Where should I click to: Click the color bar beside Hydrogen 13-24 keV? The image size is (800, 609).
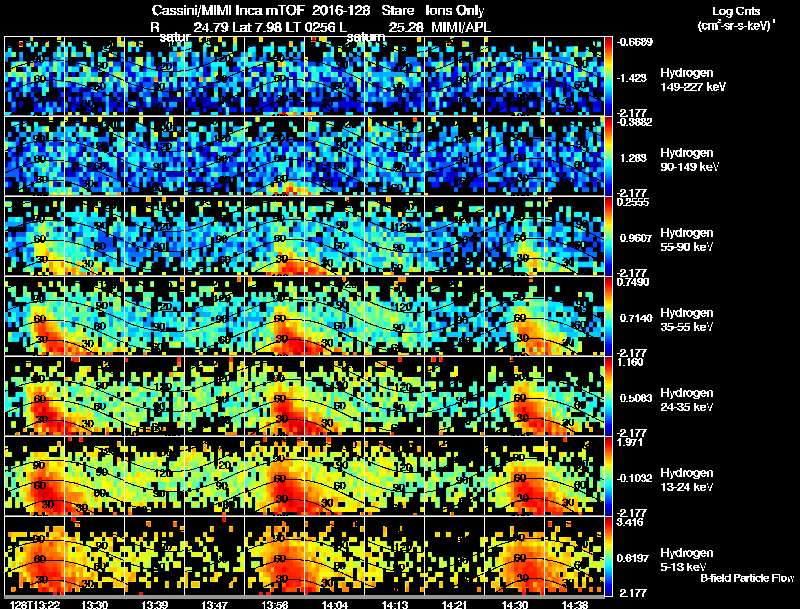608,476
